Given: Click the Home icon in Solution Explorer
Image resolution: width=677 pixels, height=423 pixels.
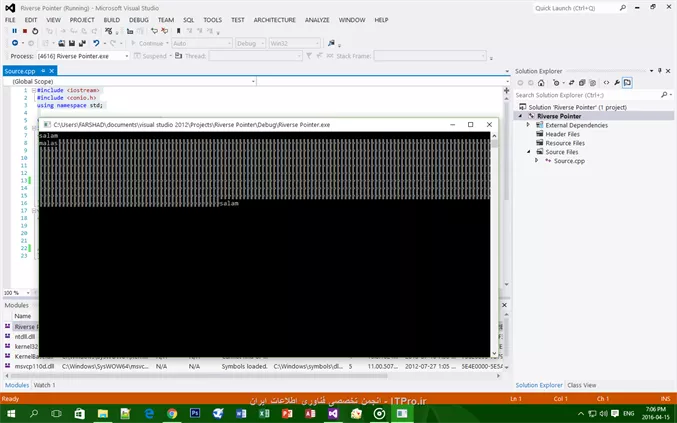Looking at the screenshot, I should (541, 83).
